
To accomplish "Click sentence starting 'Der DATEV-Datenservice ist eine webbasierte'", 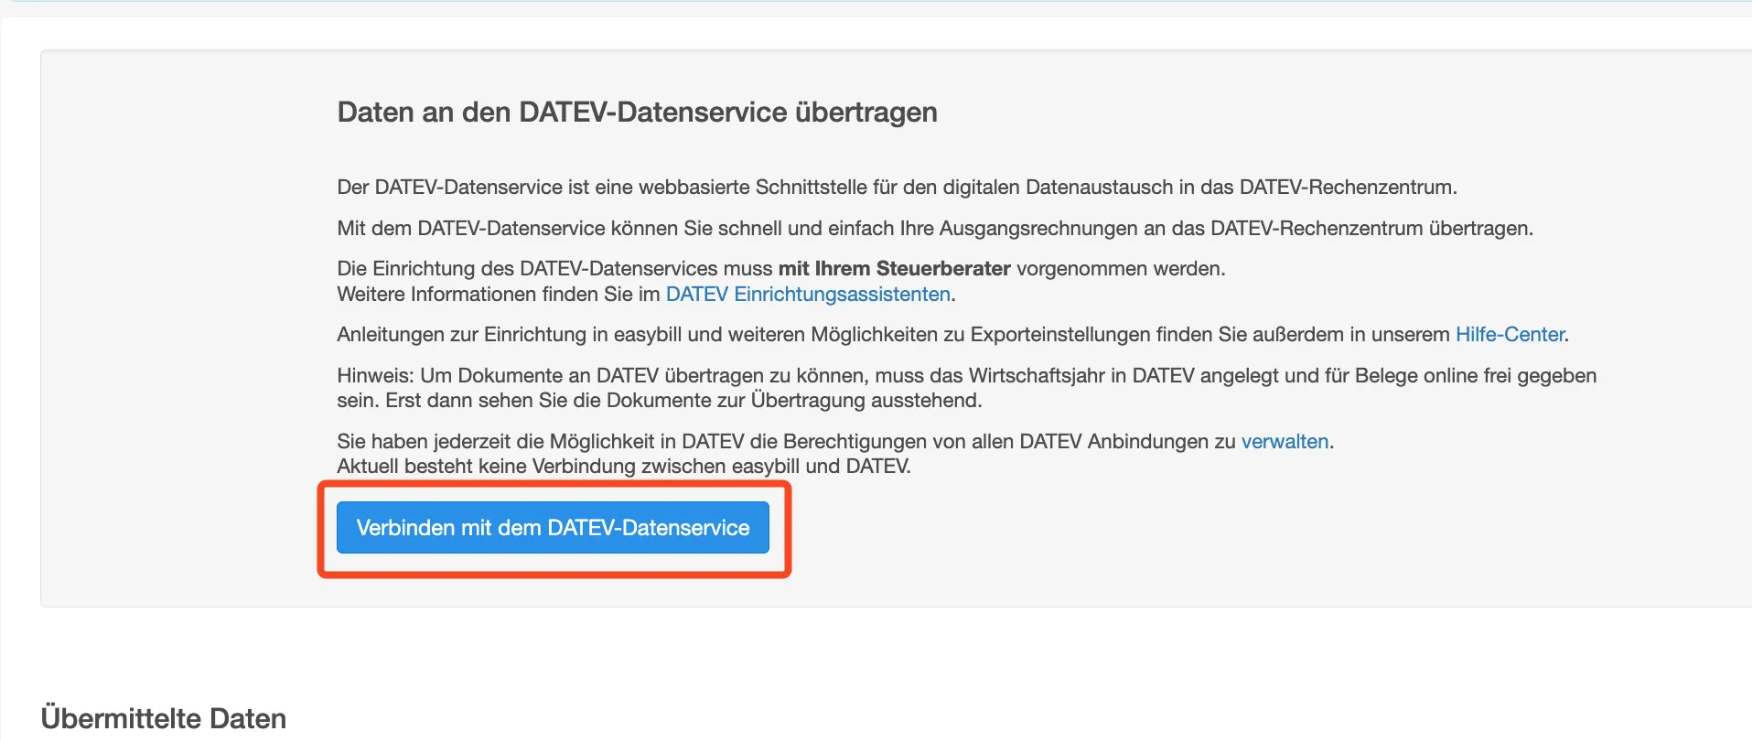I will tap(897, 187).
